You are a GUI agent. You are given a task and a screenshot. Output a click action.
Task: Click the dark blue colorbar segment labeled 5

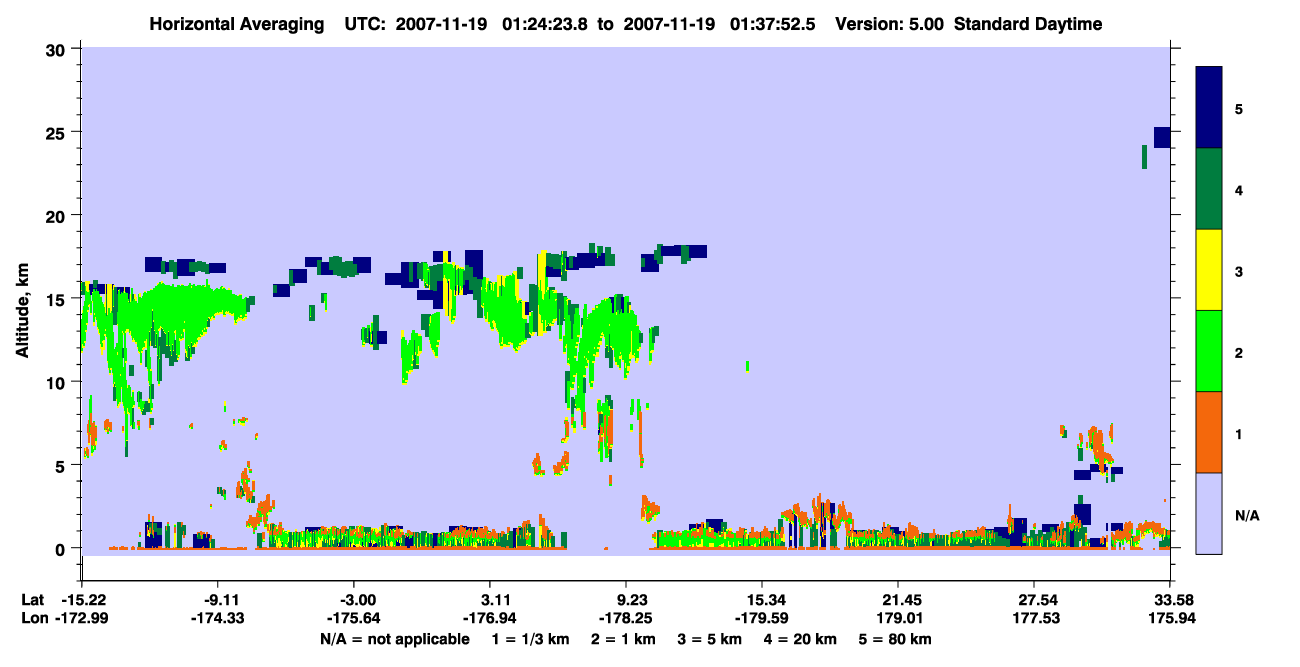pyautogui.click(x=1209, y=108)
